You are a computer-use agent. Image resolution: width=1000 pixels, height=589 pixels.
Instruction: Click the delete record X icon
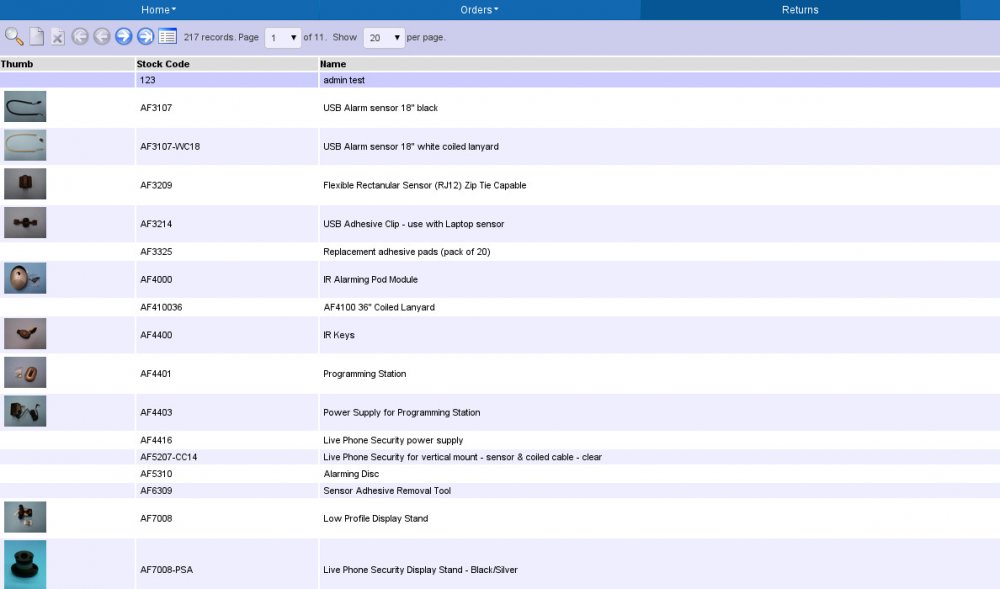(58, 37)
